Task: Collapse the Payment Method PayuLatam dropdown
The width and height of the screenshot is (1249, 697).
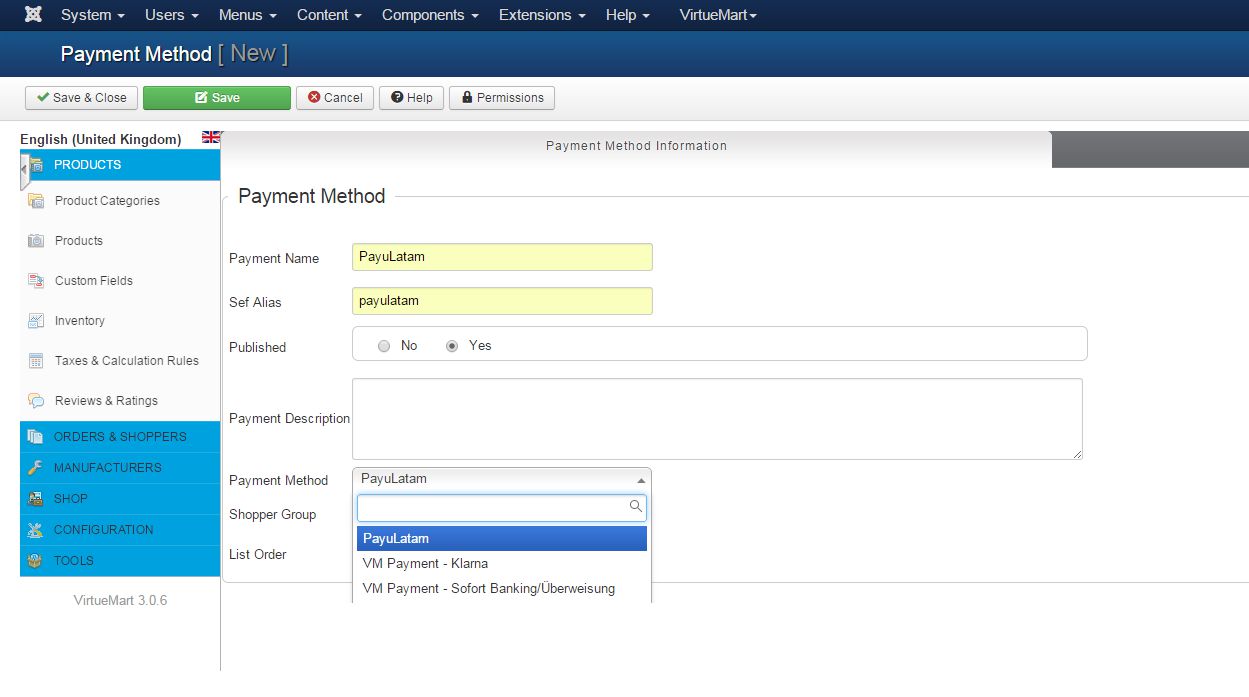Action: (x=502, y=479)
